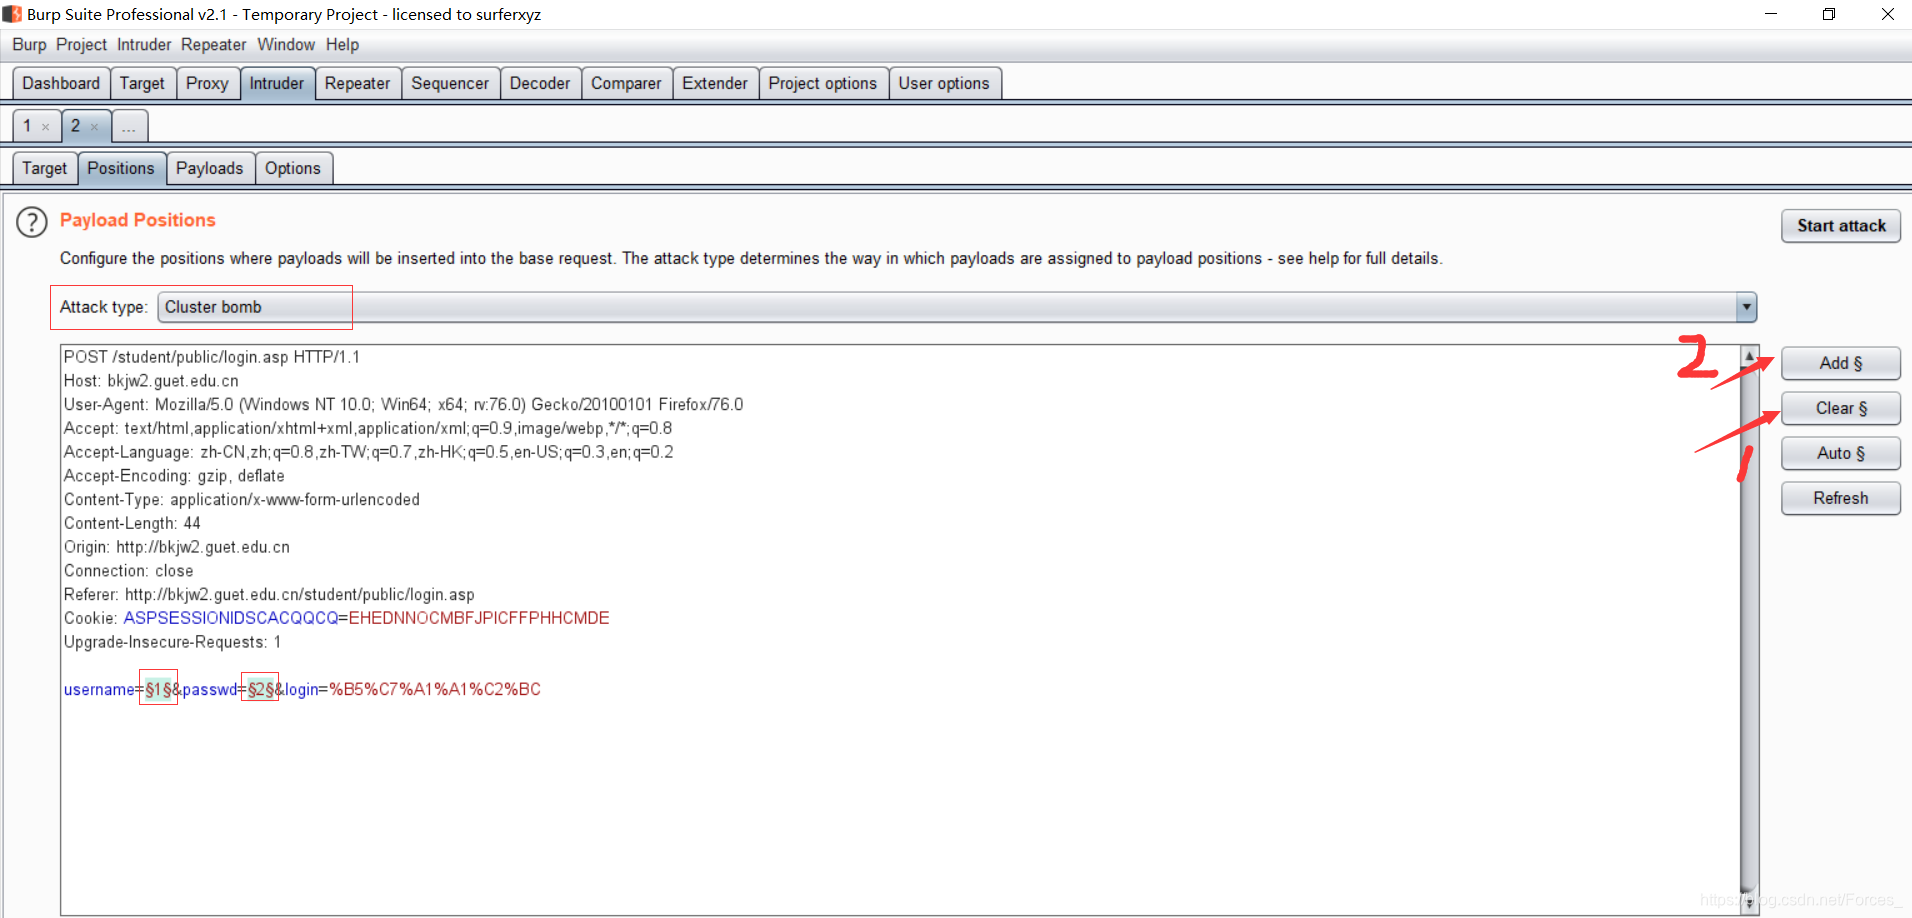Close Intruder attack tab 1
Viewport: 1912px width, 918px height.
[x=45, y=127]
